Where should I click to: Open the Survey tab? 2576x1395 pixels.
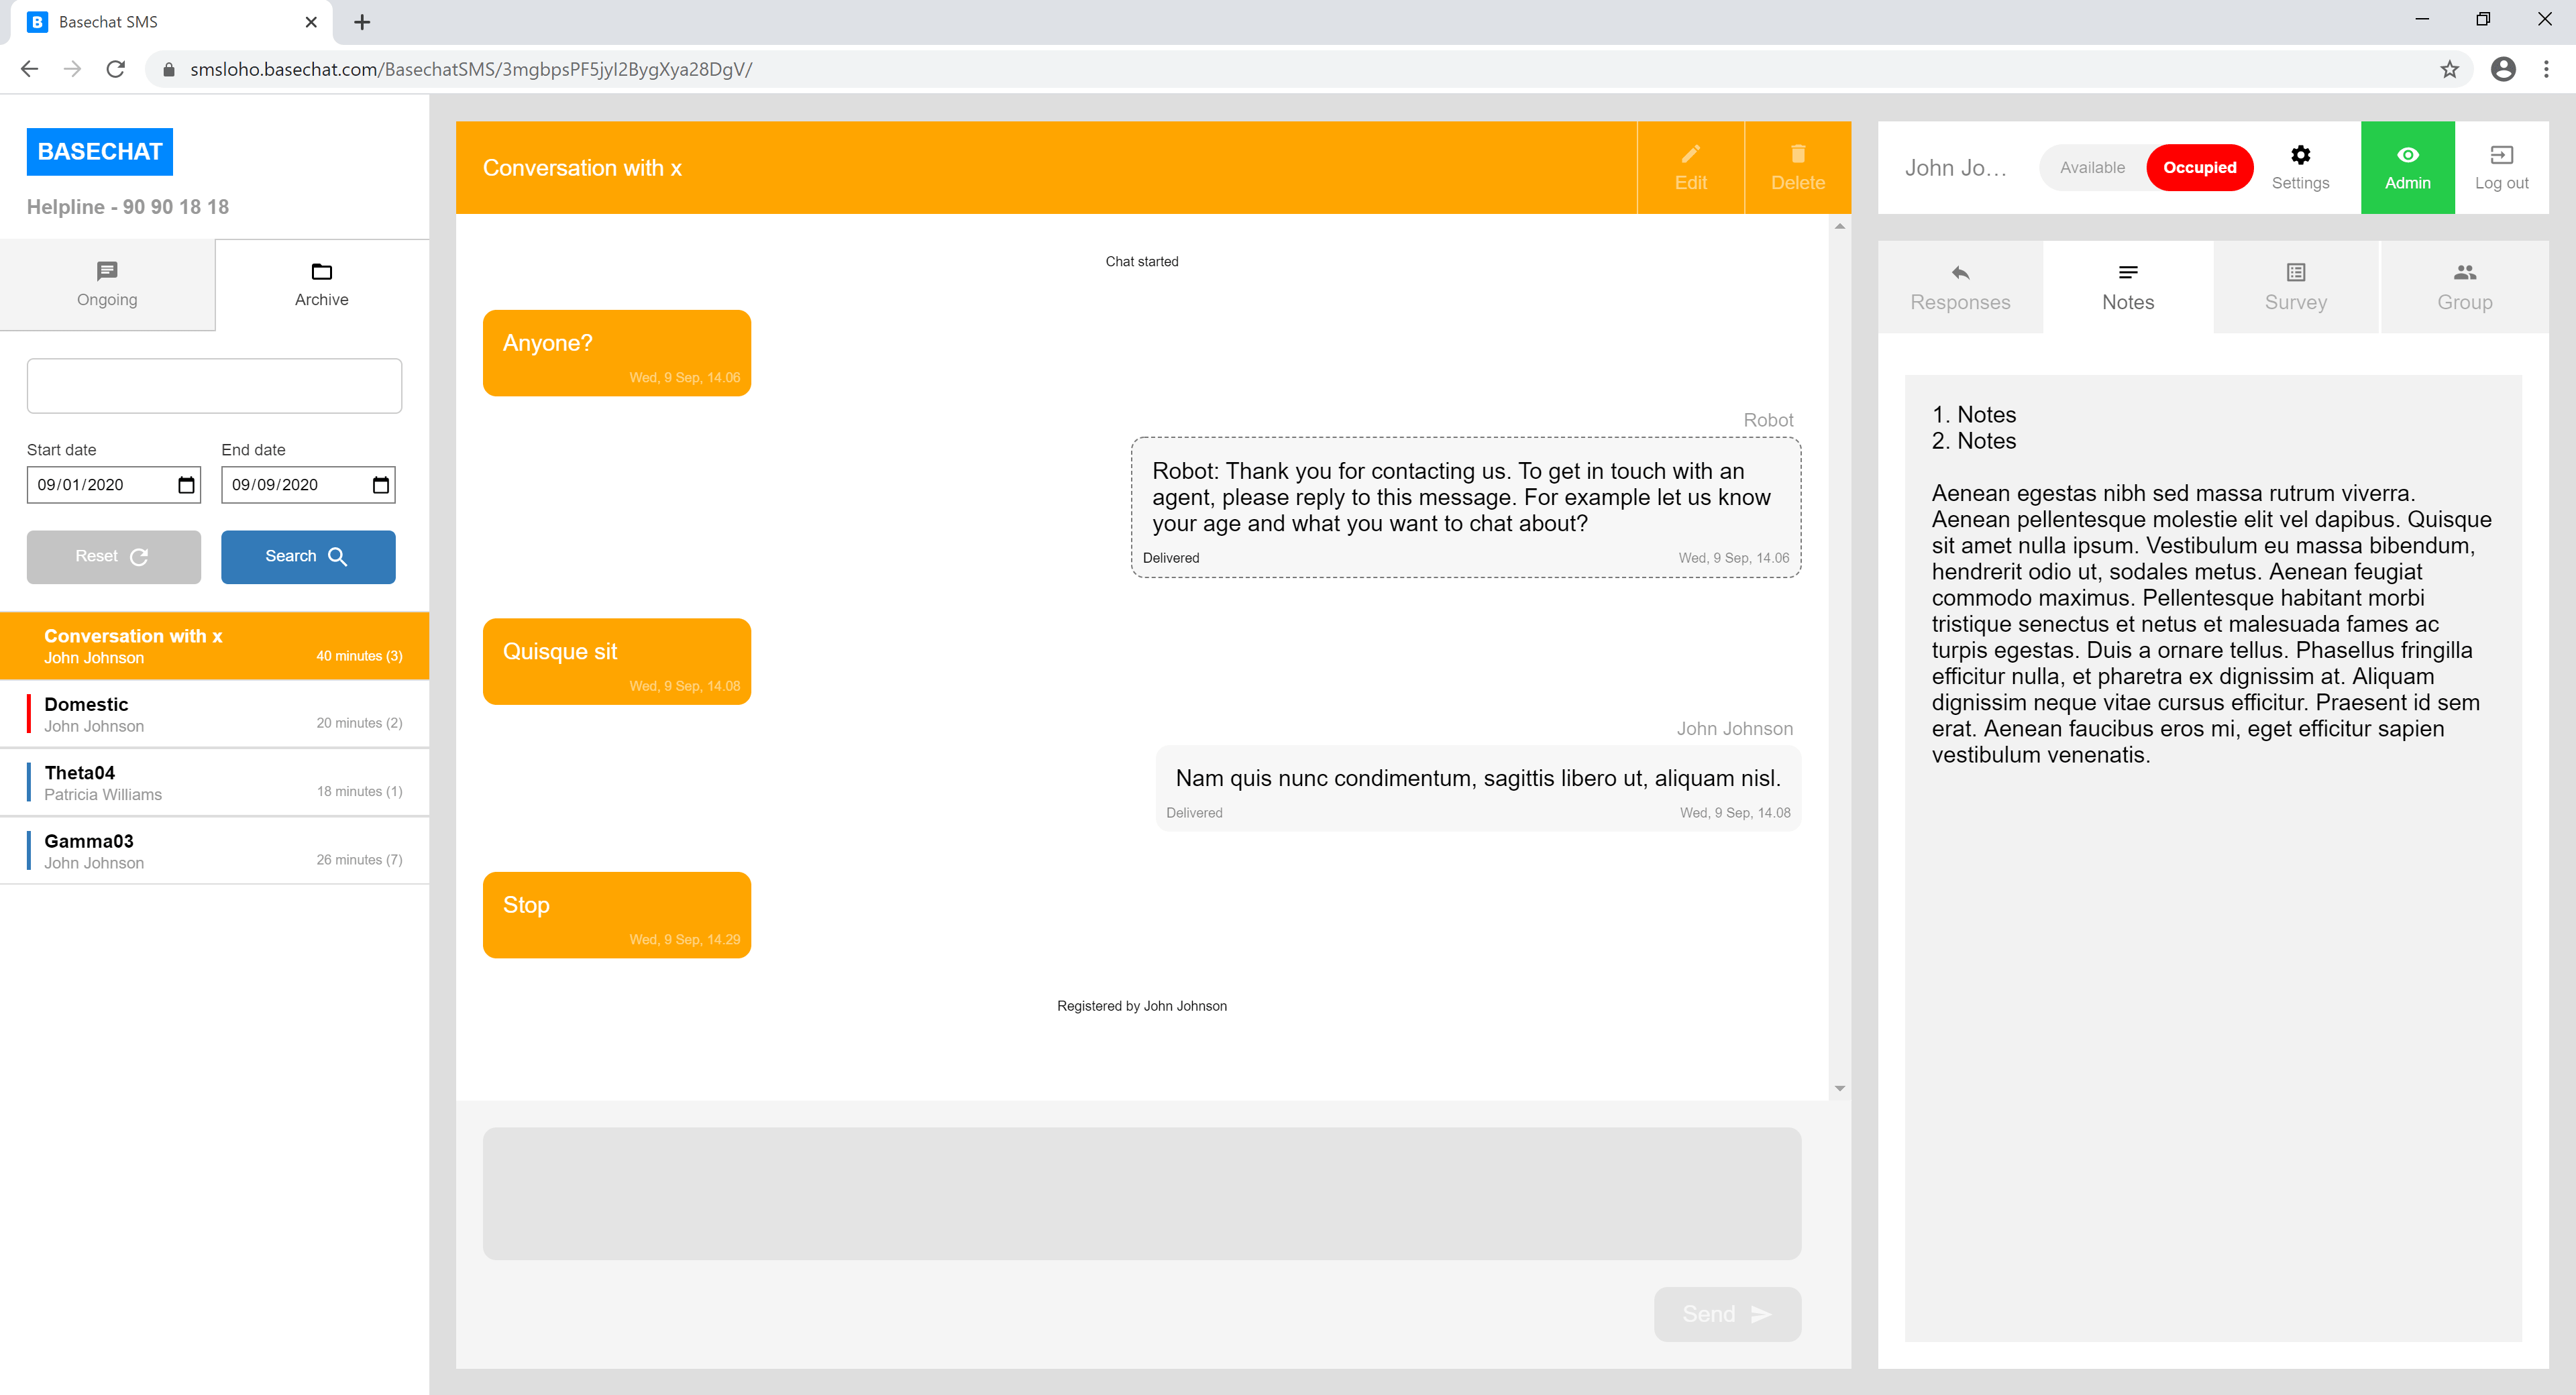(x=2295, y=287)
